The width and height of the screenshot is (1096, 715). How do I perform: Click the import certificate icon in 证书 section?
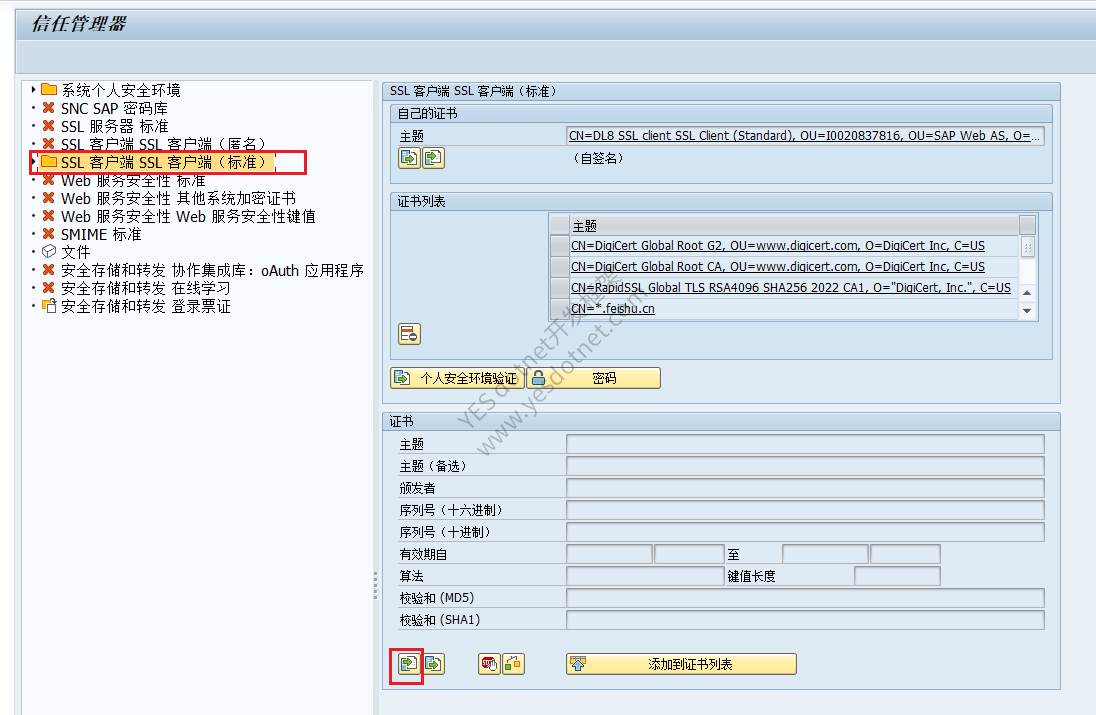[x=409, y=663]
